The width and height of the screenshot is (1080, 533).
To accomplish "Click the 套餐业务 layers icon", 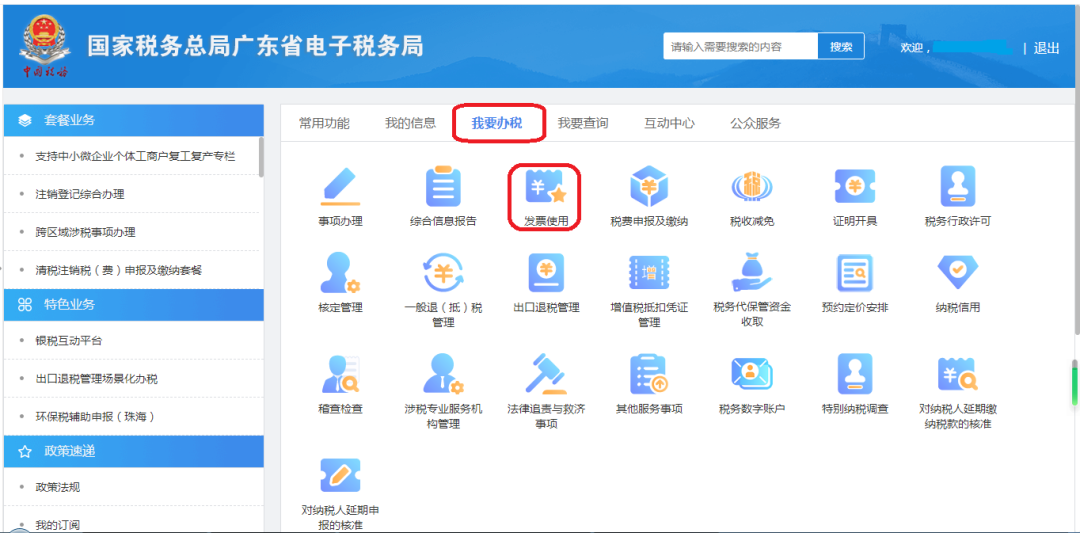I will point(25,121).
